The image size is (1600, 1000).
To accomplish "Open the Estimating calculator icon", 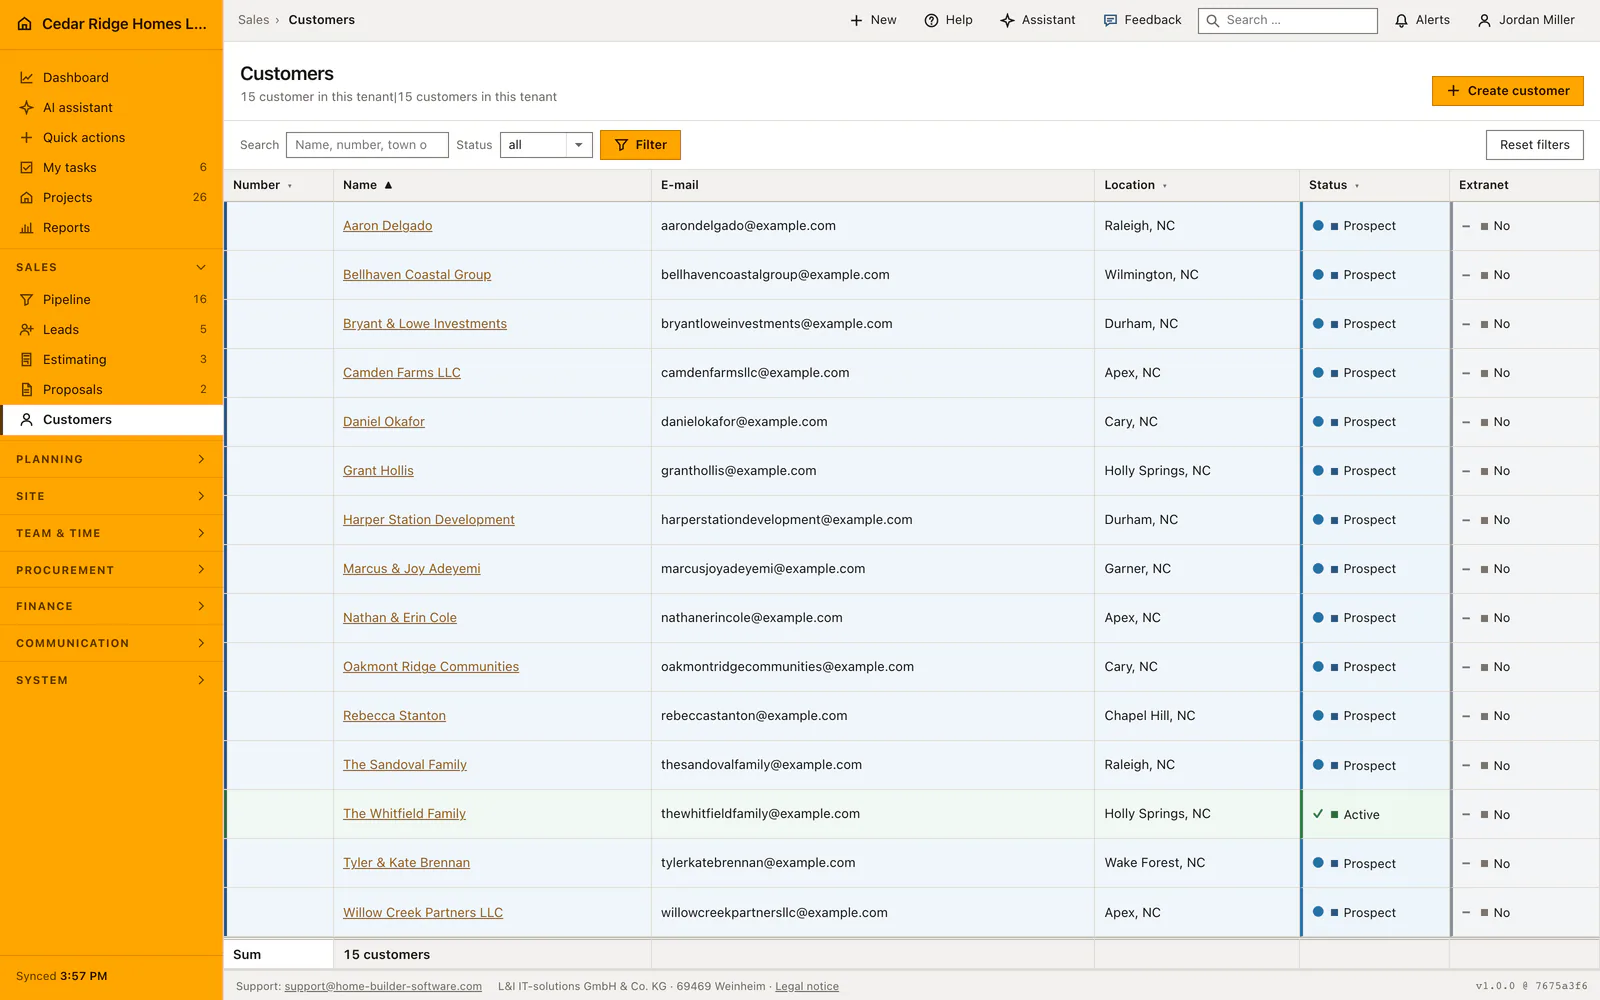I will (x=27, y=360).
